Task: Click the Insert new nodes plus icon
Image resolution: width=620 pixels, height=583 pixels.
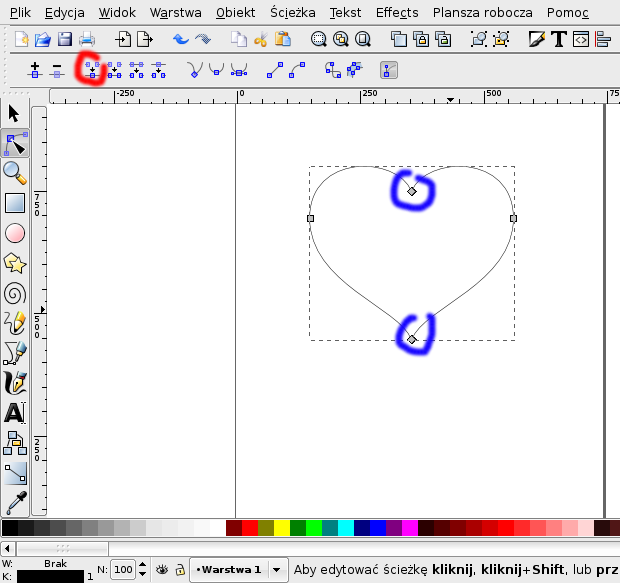Action: point(35,70)
